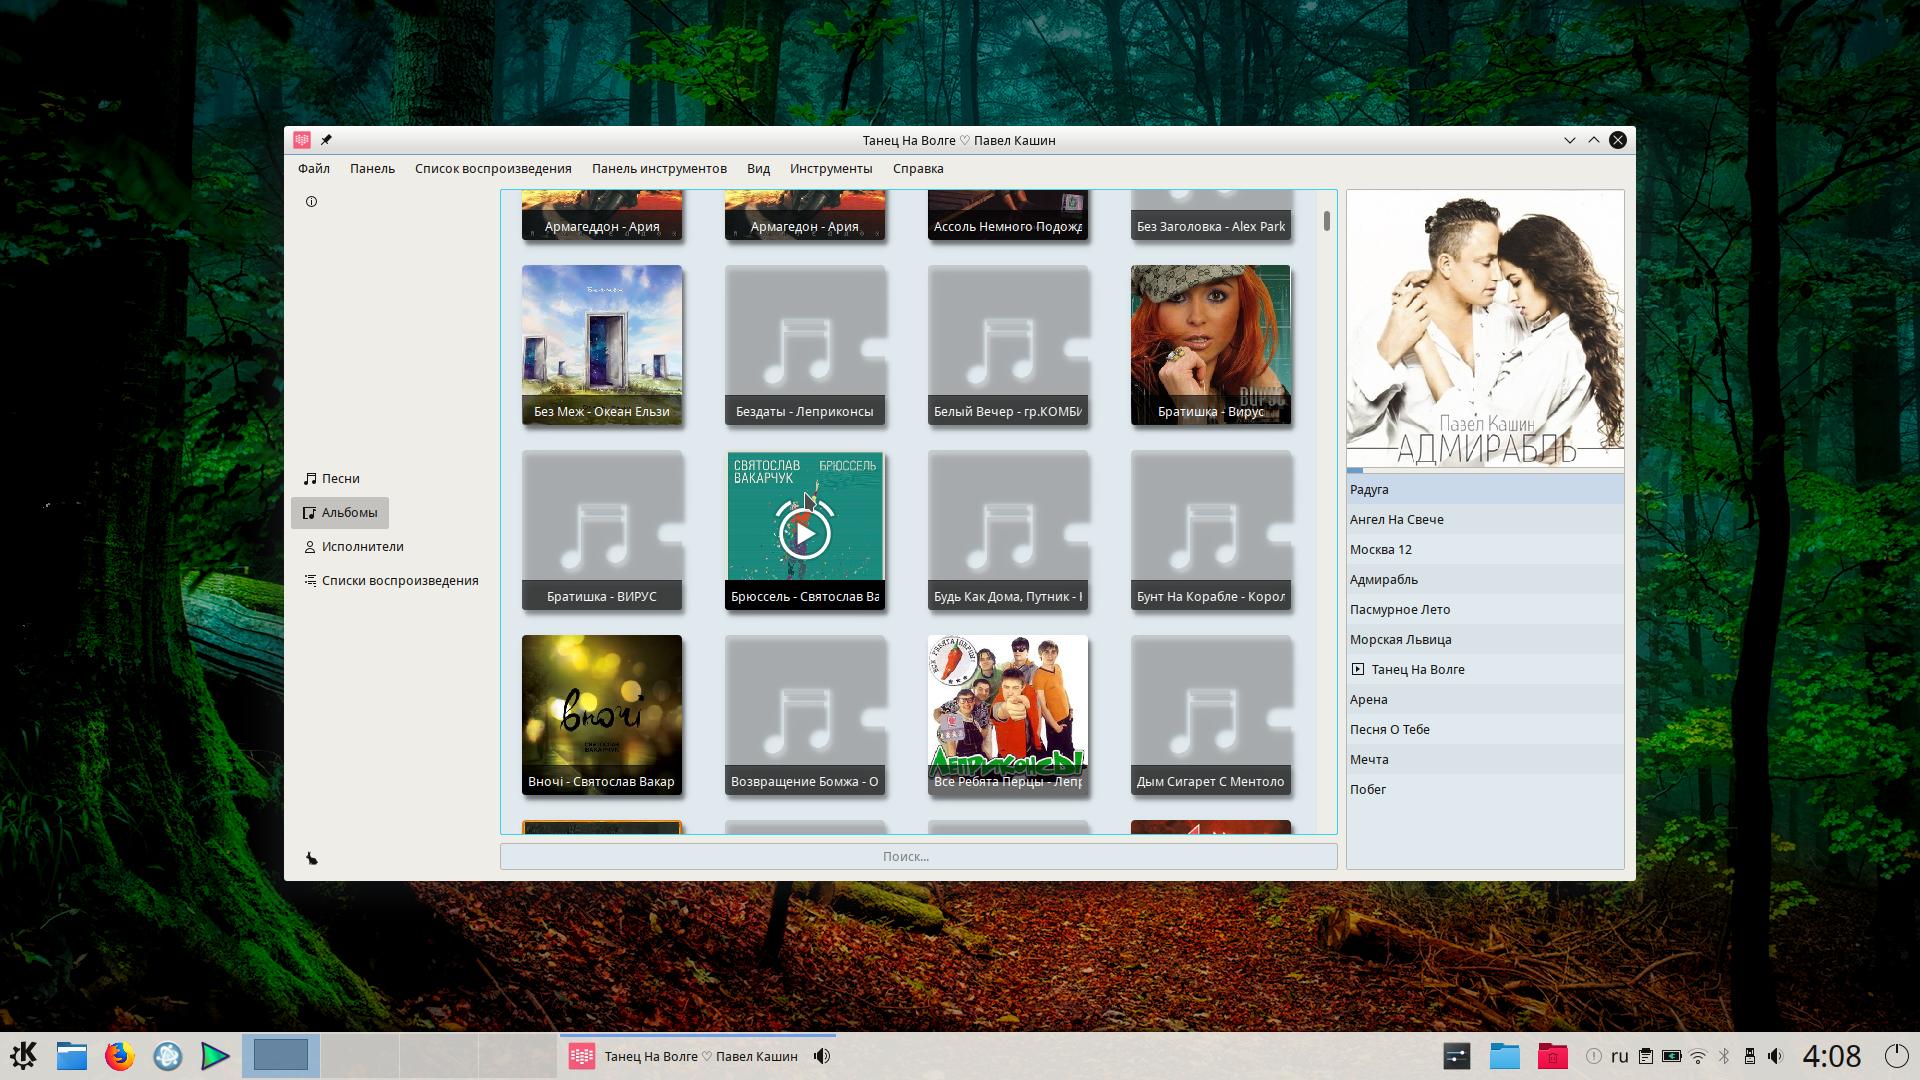Screen dimensions: 1920x1080
Task: Open the Файл menu
Action: [313, 169]
